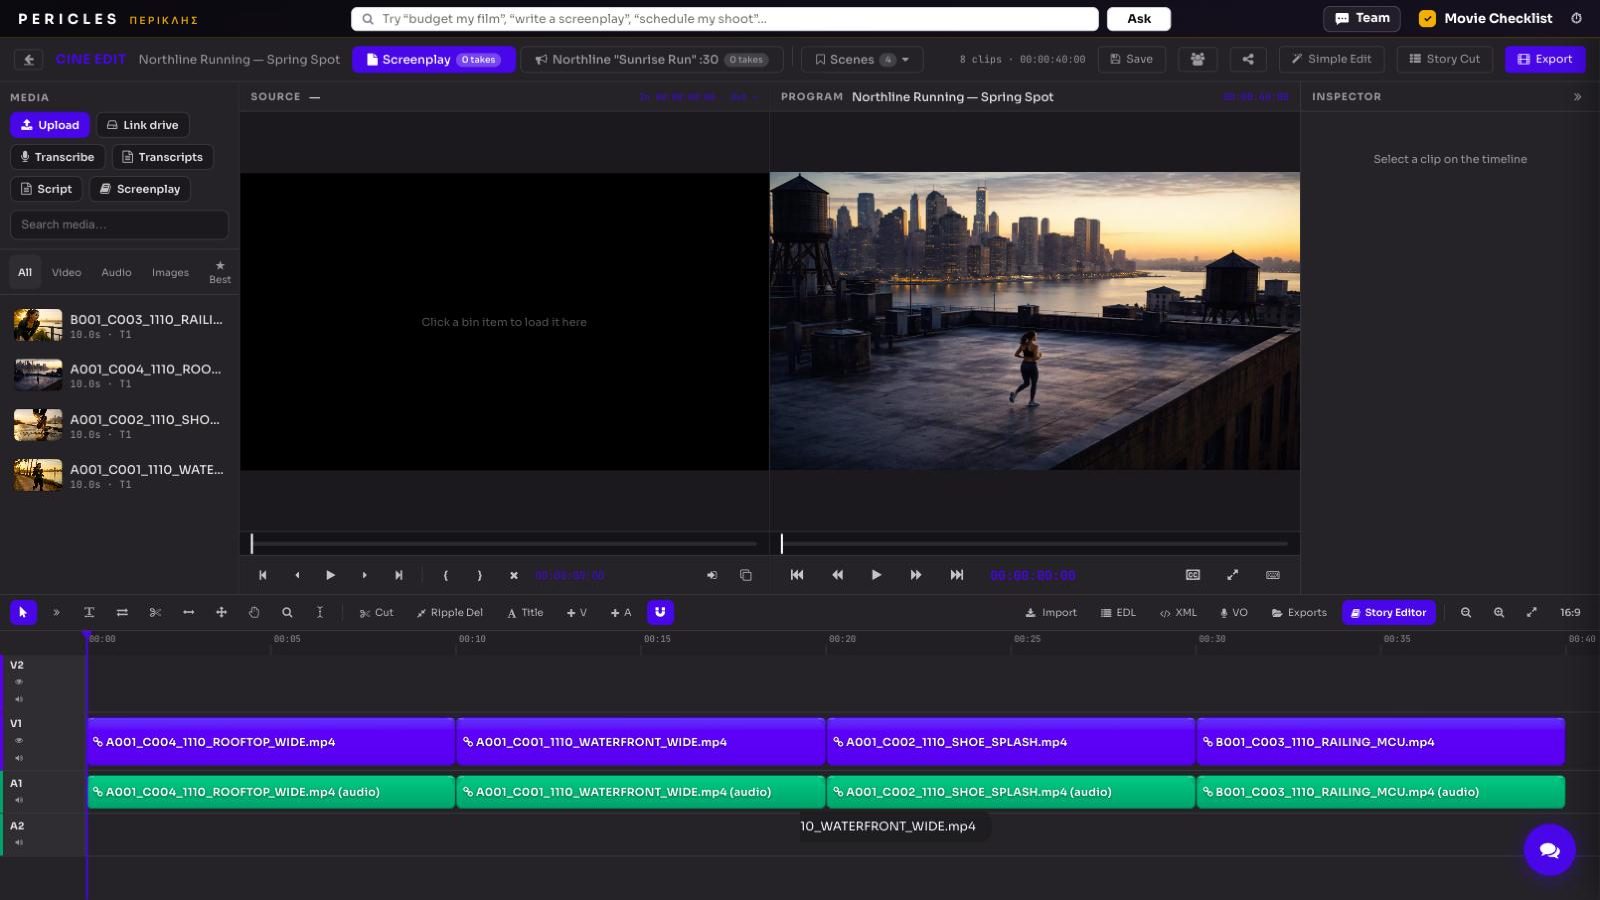Scrub the source monitor progress bar
This screenshot has height=900, width=1600.
click(x=504, y=544)
